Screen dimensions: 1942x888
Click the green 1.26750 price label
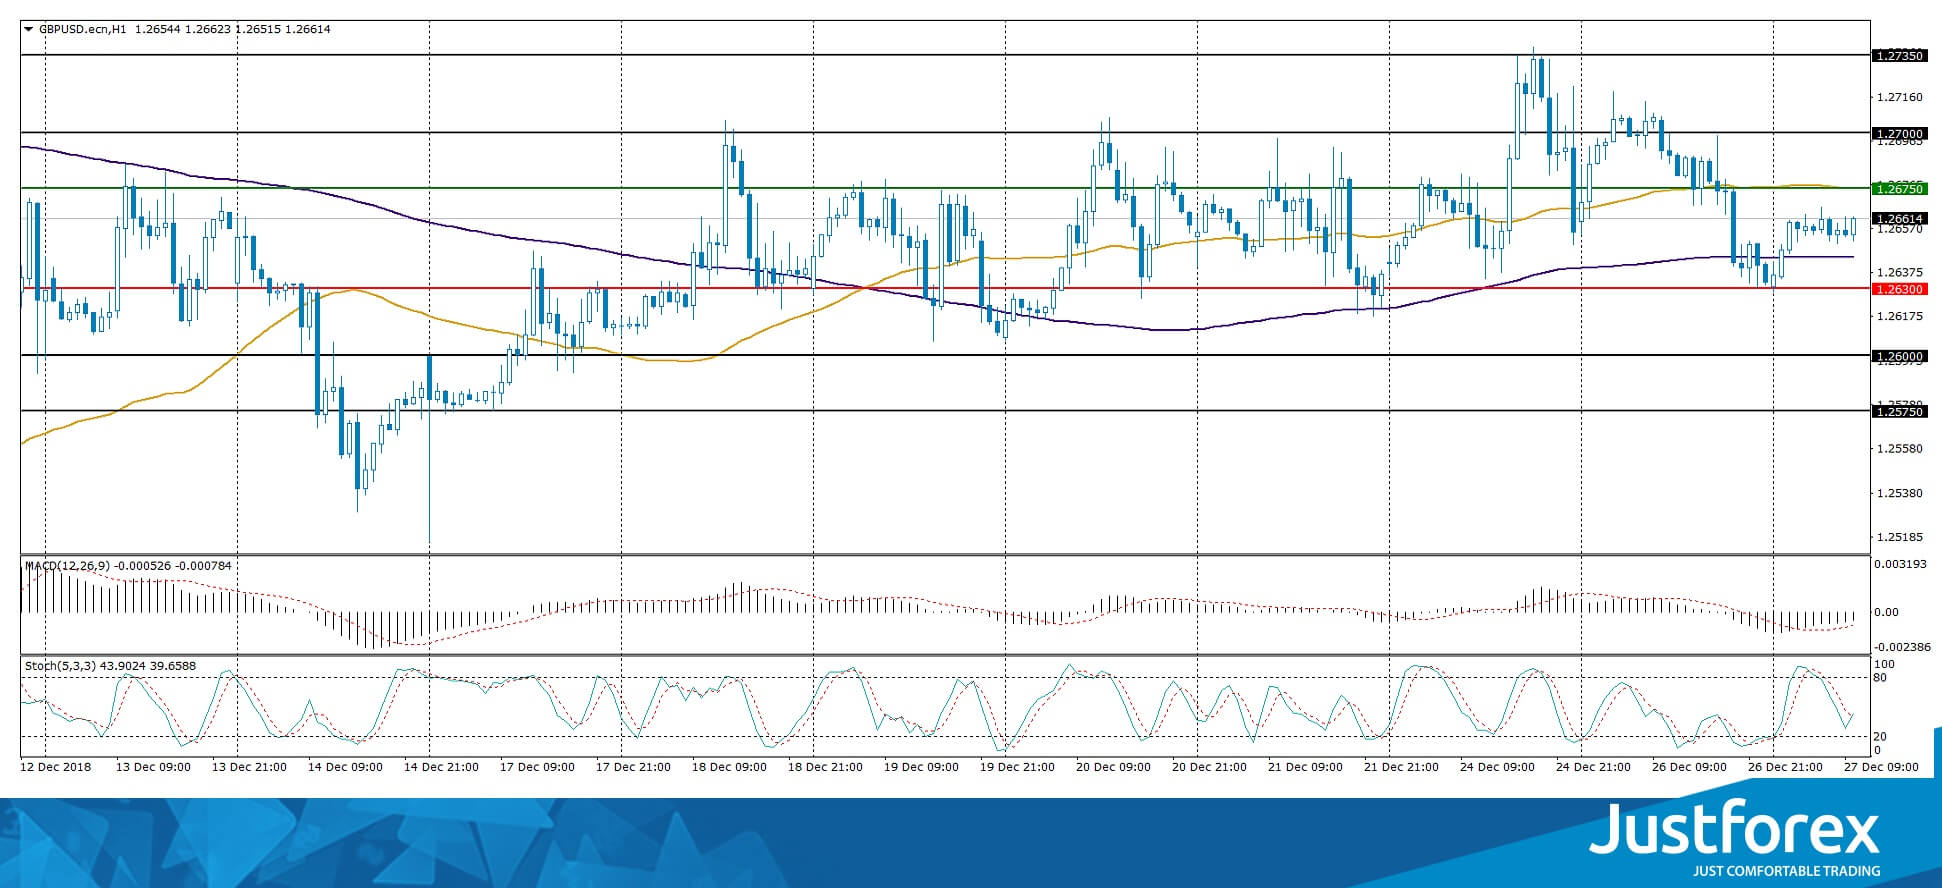click(x=1899, y=188)
